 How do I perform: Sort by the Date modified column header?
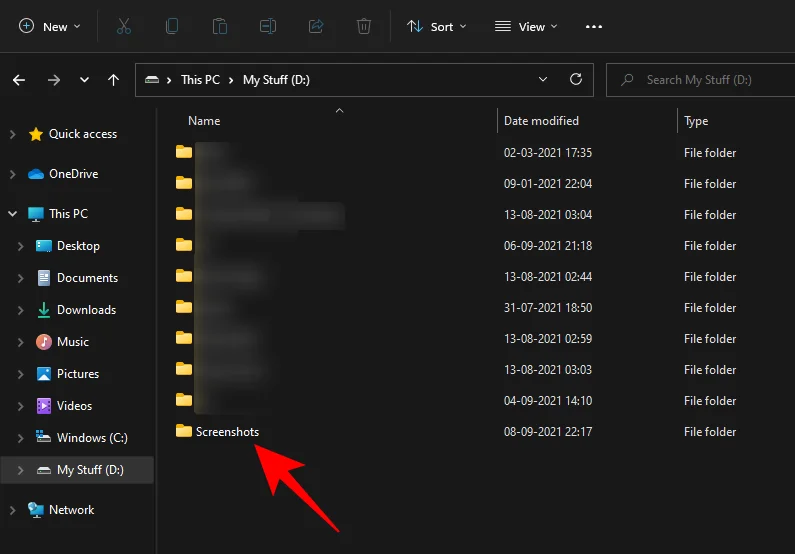(541, 121)
